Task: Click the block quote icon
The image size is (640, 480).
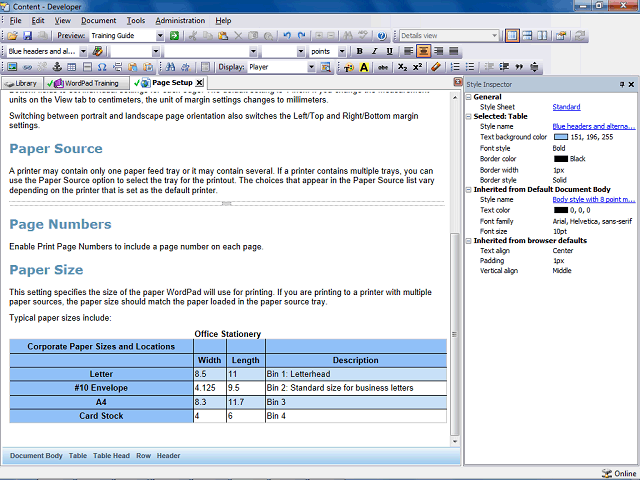Action: [x=519, y=67]
